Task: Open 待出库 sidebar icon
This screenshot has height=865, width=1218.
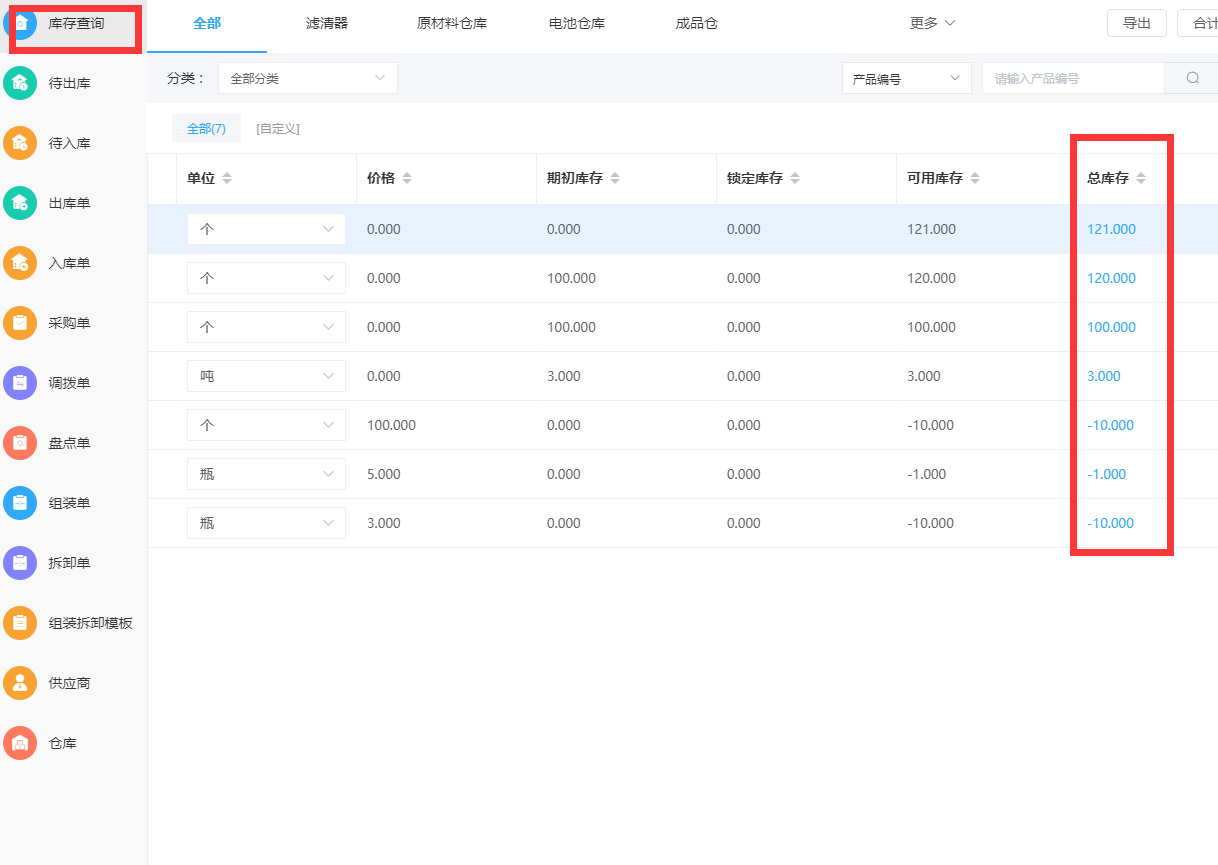Action: coord(20,83)
